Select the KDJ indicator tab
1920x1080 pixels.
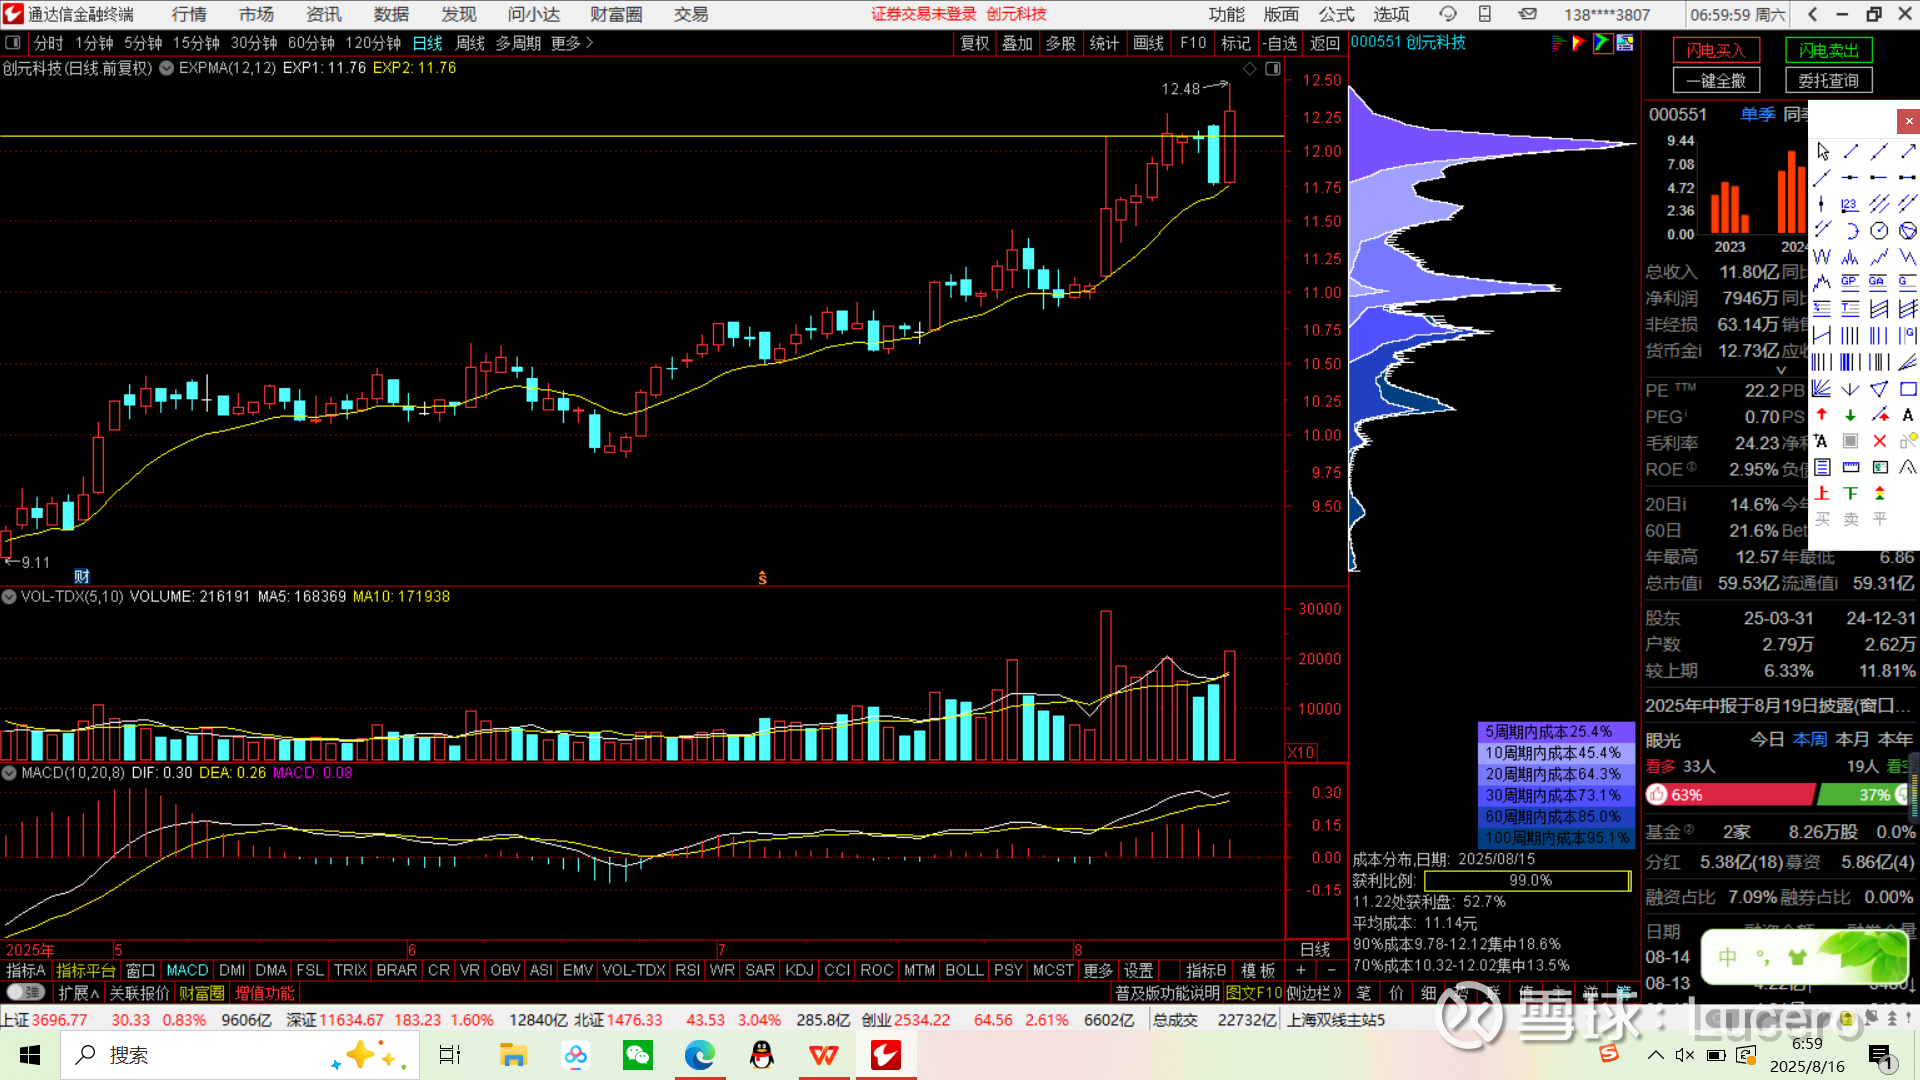799,970
